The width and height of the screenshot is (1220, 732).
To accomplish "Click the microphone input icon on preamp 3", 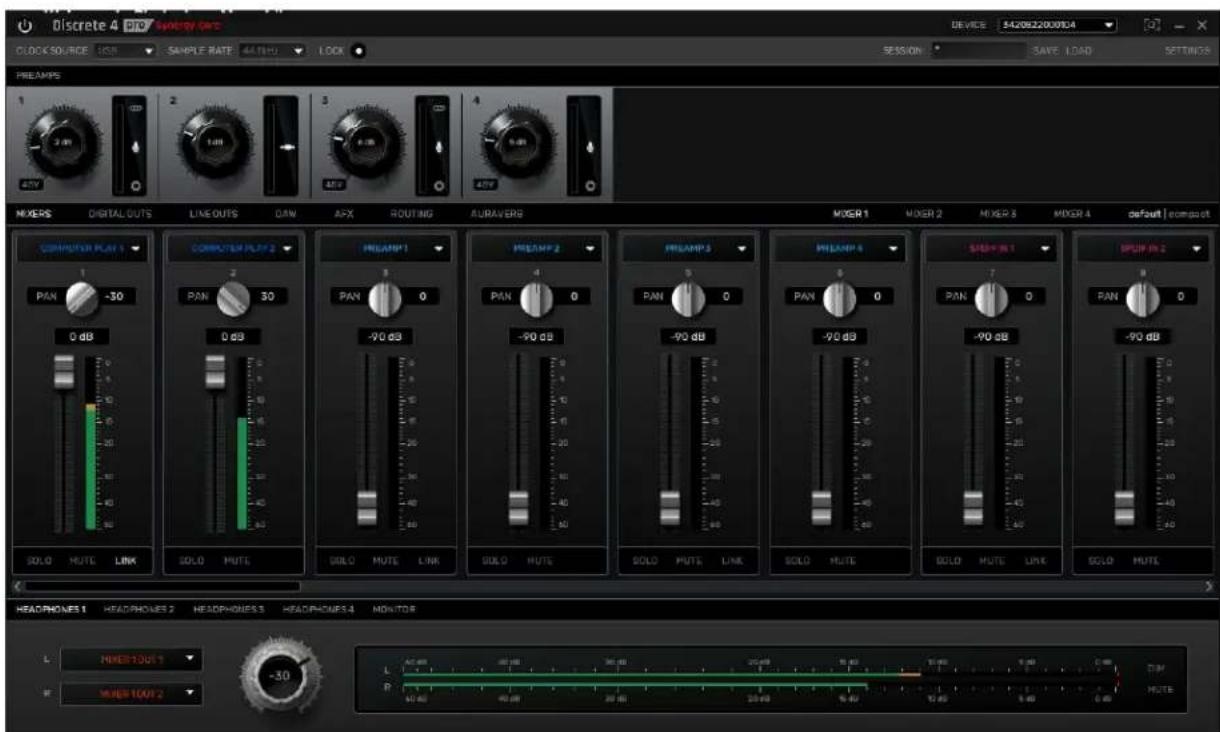I will tap(439, 146).
